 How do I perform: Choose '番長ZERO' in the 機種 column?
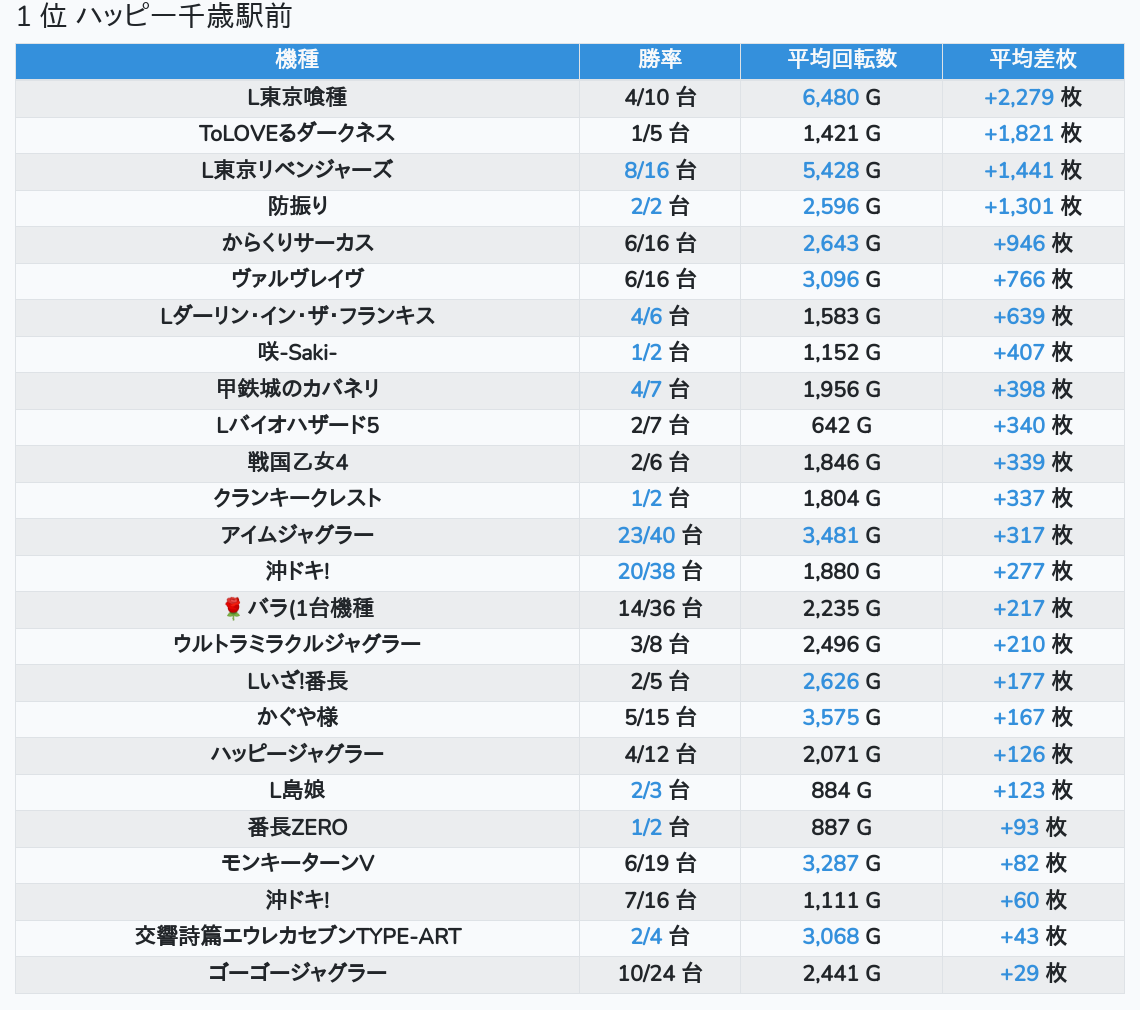(x=297, y=827)
